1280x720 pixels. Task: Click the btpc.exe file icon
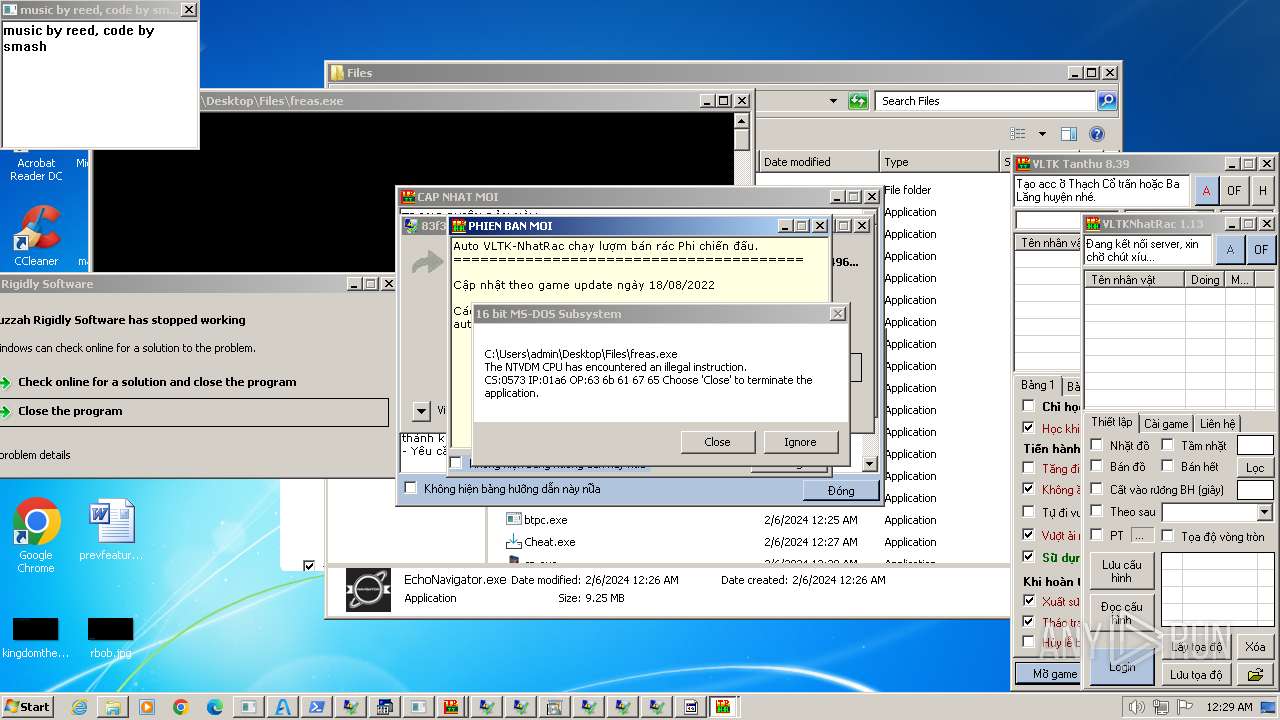coord(514,520)
